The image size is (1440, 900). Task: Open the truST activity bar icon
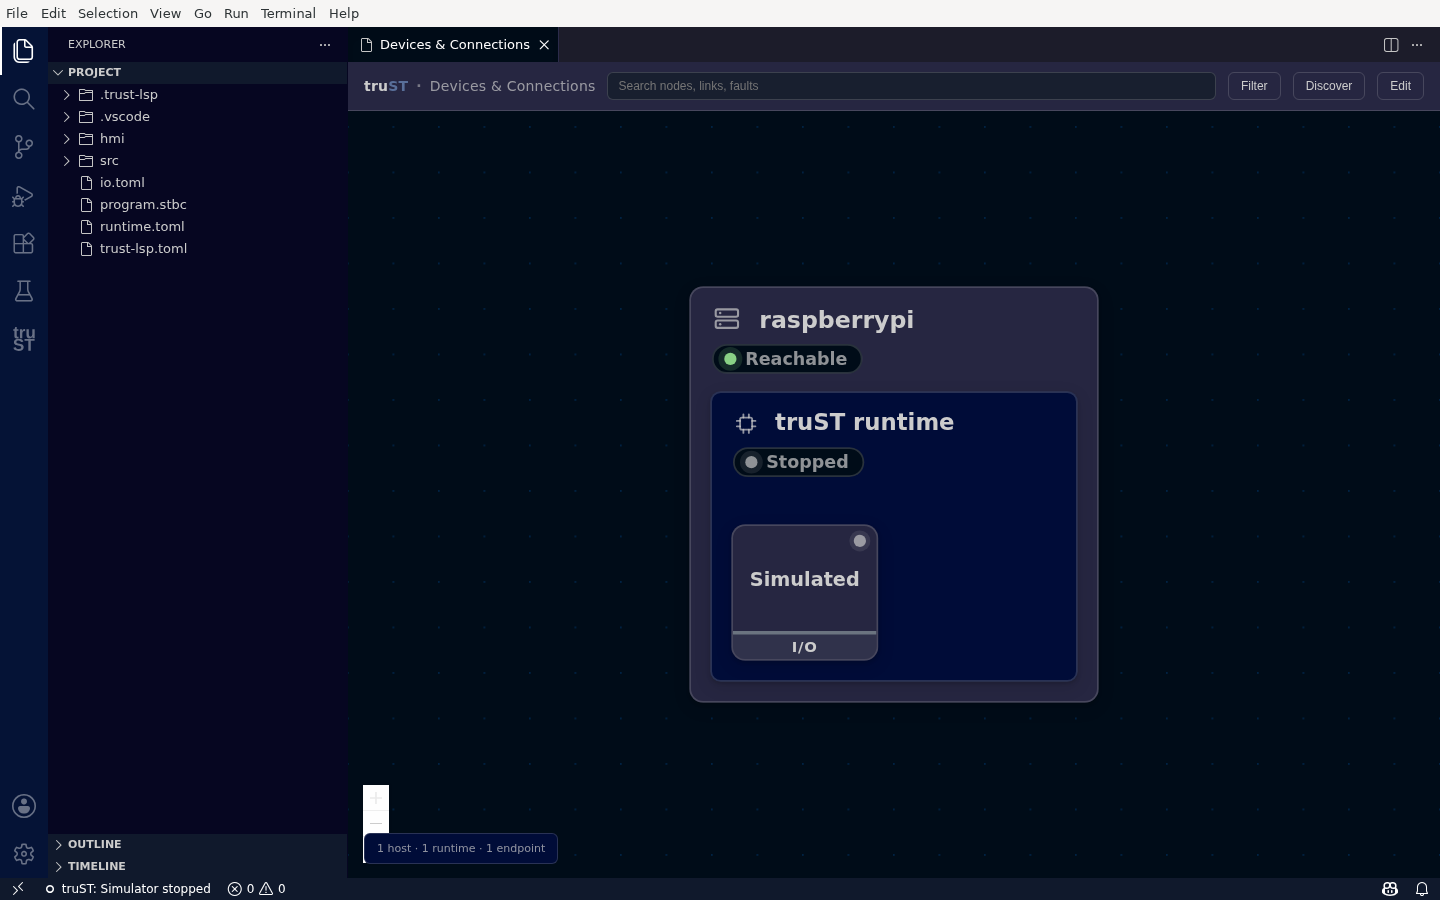point(24,339)
